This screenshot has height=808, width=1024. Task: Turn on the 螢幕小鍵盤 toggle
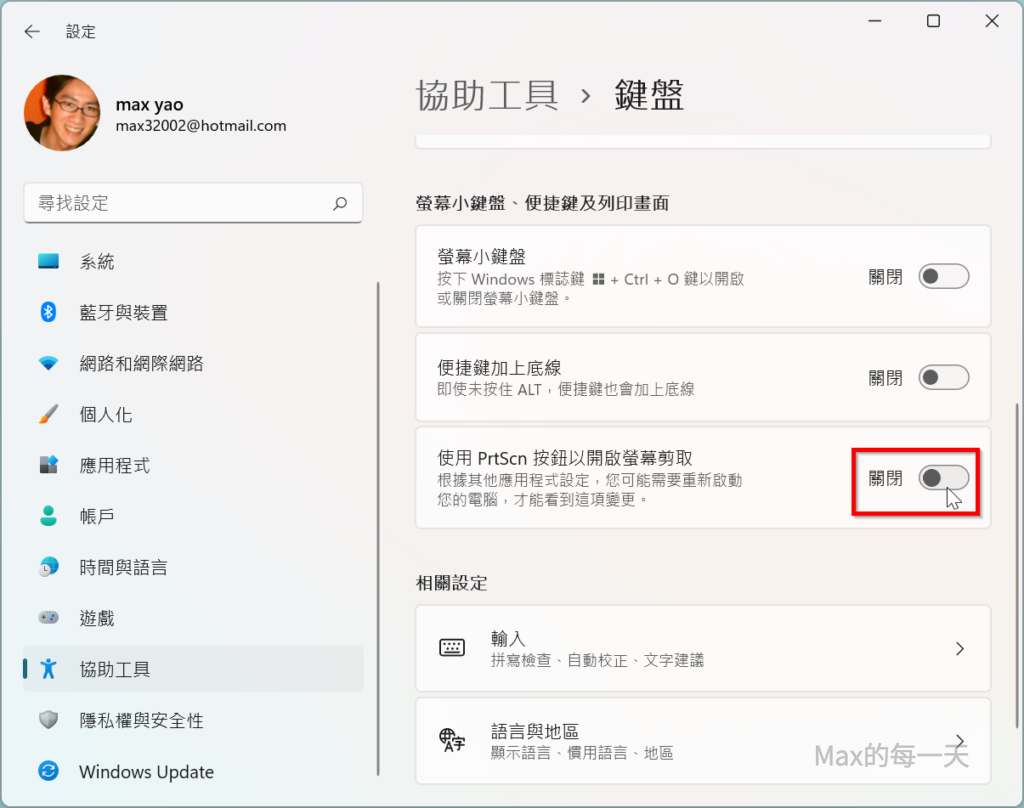pyautogui.click(x=943, y=277)
